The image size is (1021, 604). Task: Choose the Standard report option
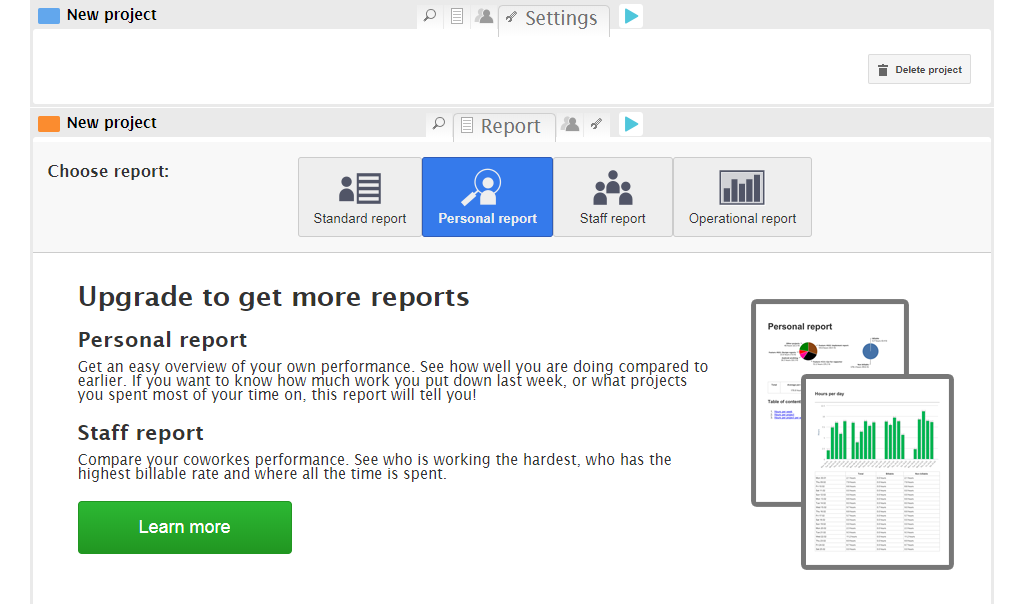[x=360, y=197]
